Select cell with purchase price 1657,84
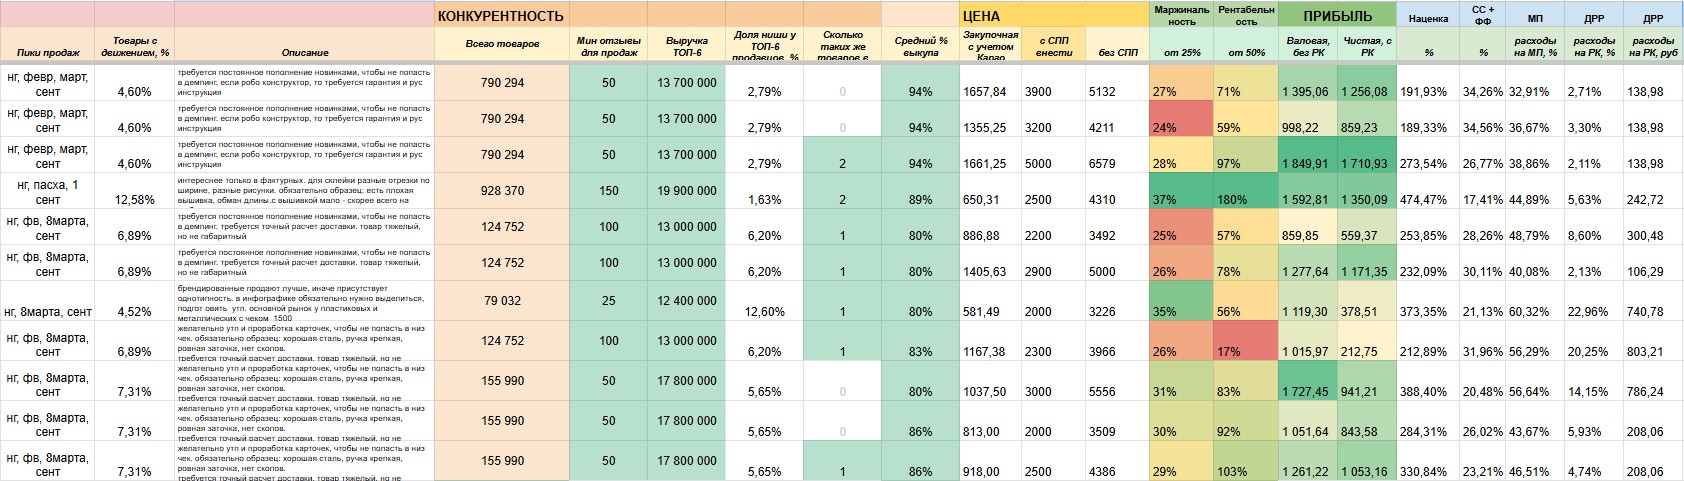This screenshot has width=1684, height=481. 990,82
